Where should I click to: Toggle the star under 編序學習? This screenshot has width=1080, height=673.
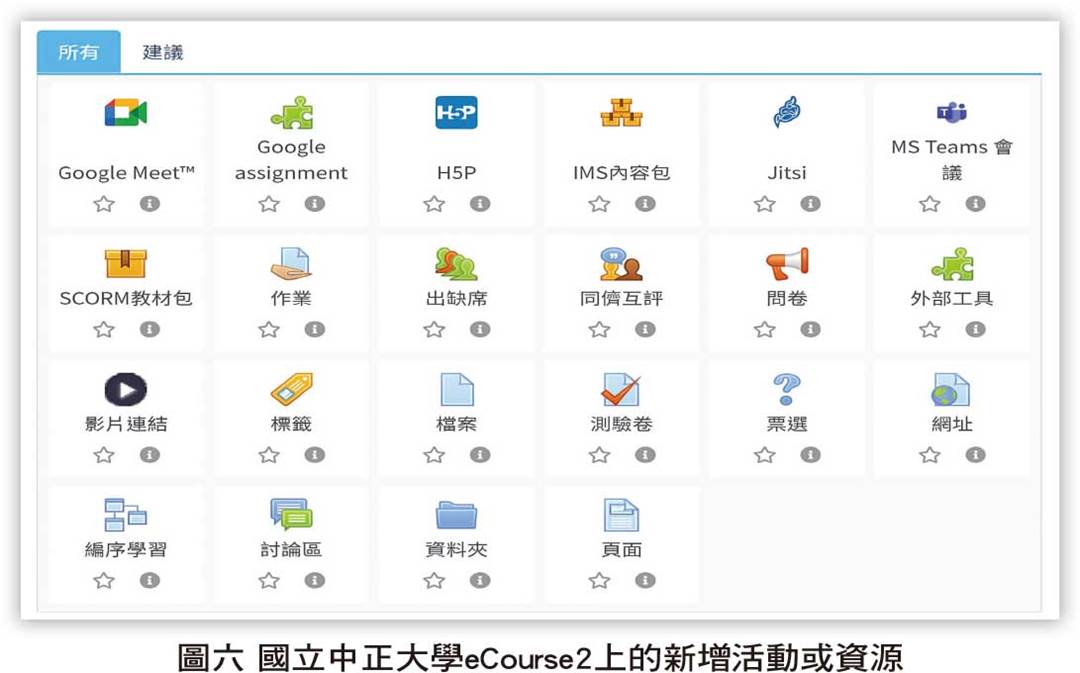[x=104, y=580]
